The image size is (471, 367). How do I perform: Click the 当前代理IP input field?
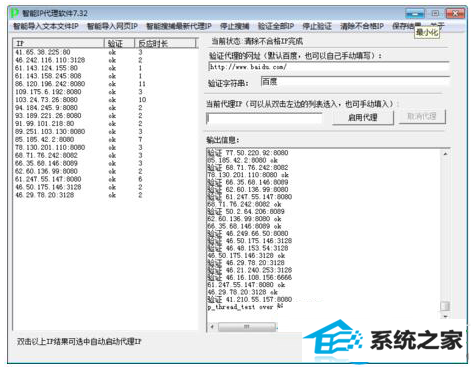(264, 118)
